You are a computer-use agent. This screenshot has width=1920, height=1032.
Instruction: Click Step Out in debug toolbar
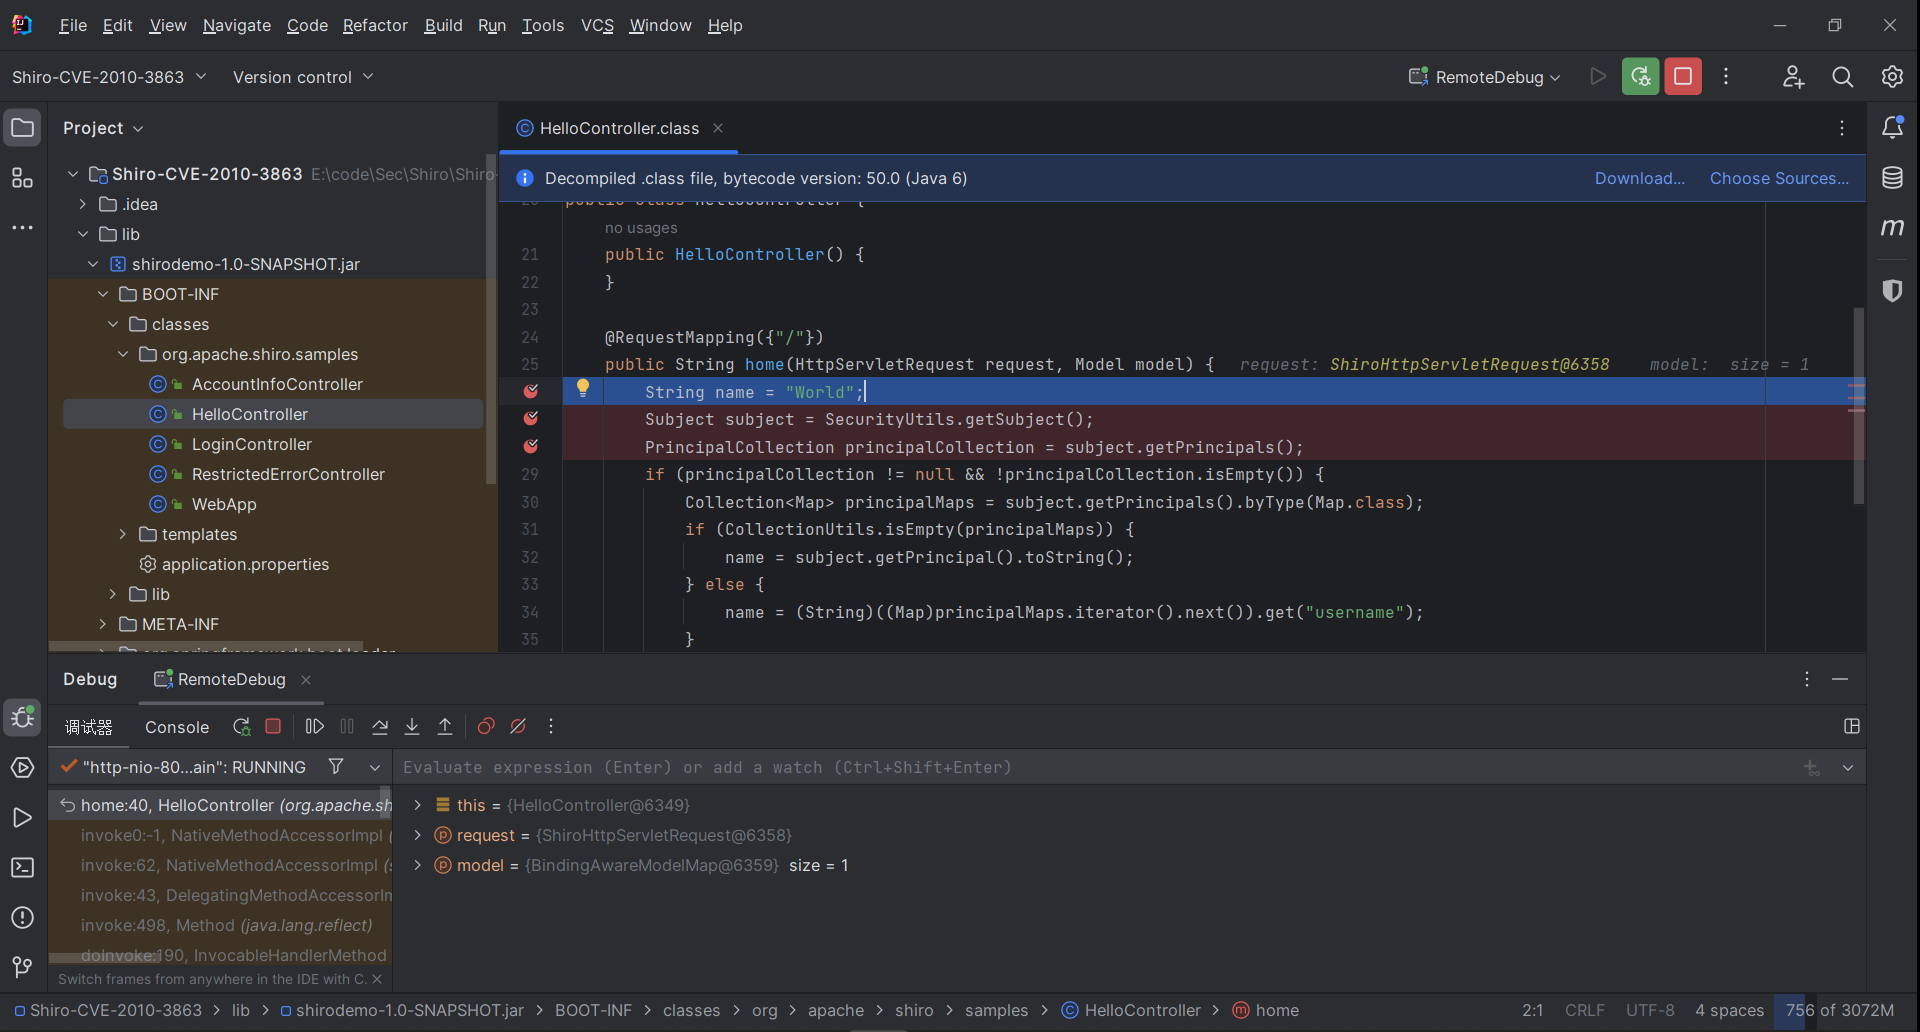[445, 727]
